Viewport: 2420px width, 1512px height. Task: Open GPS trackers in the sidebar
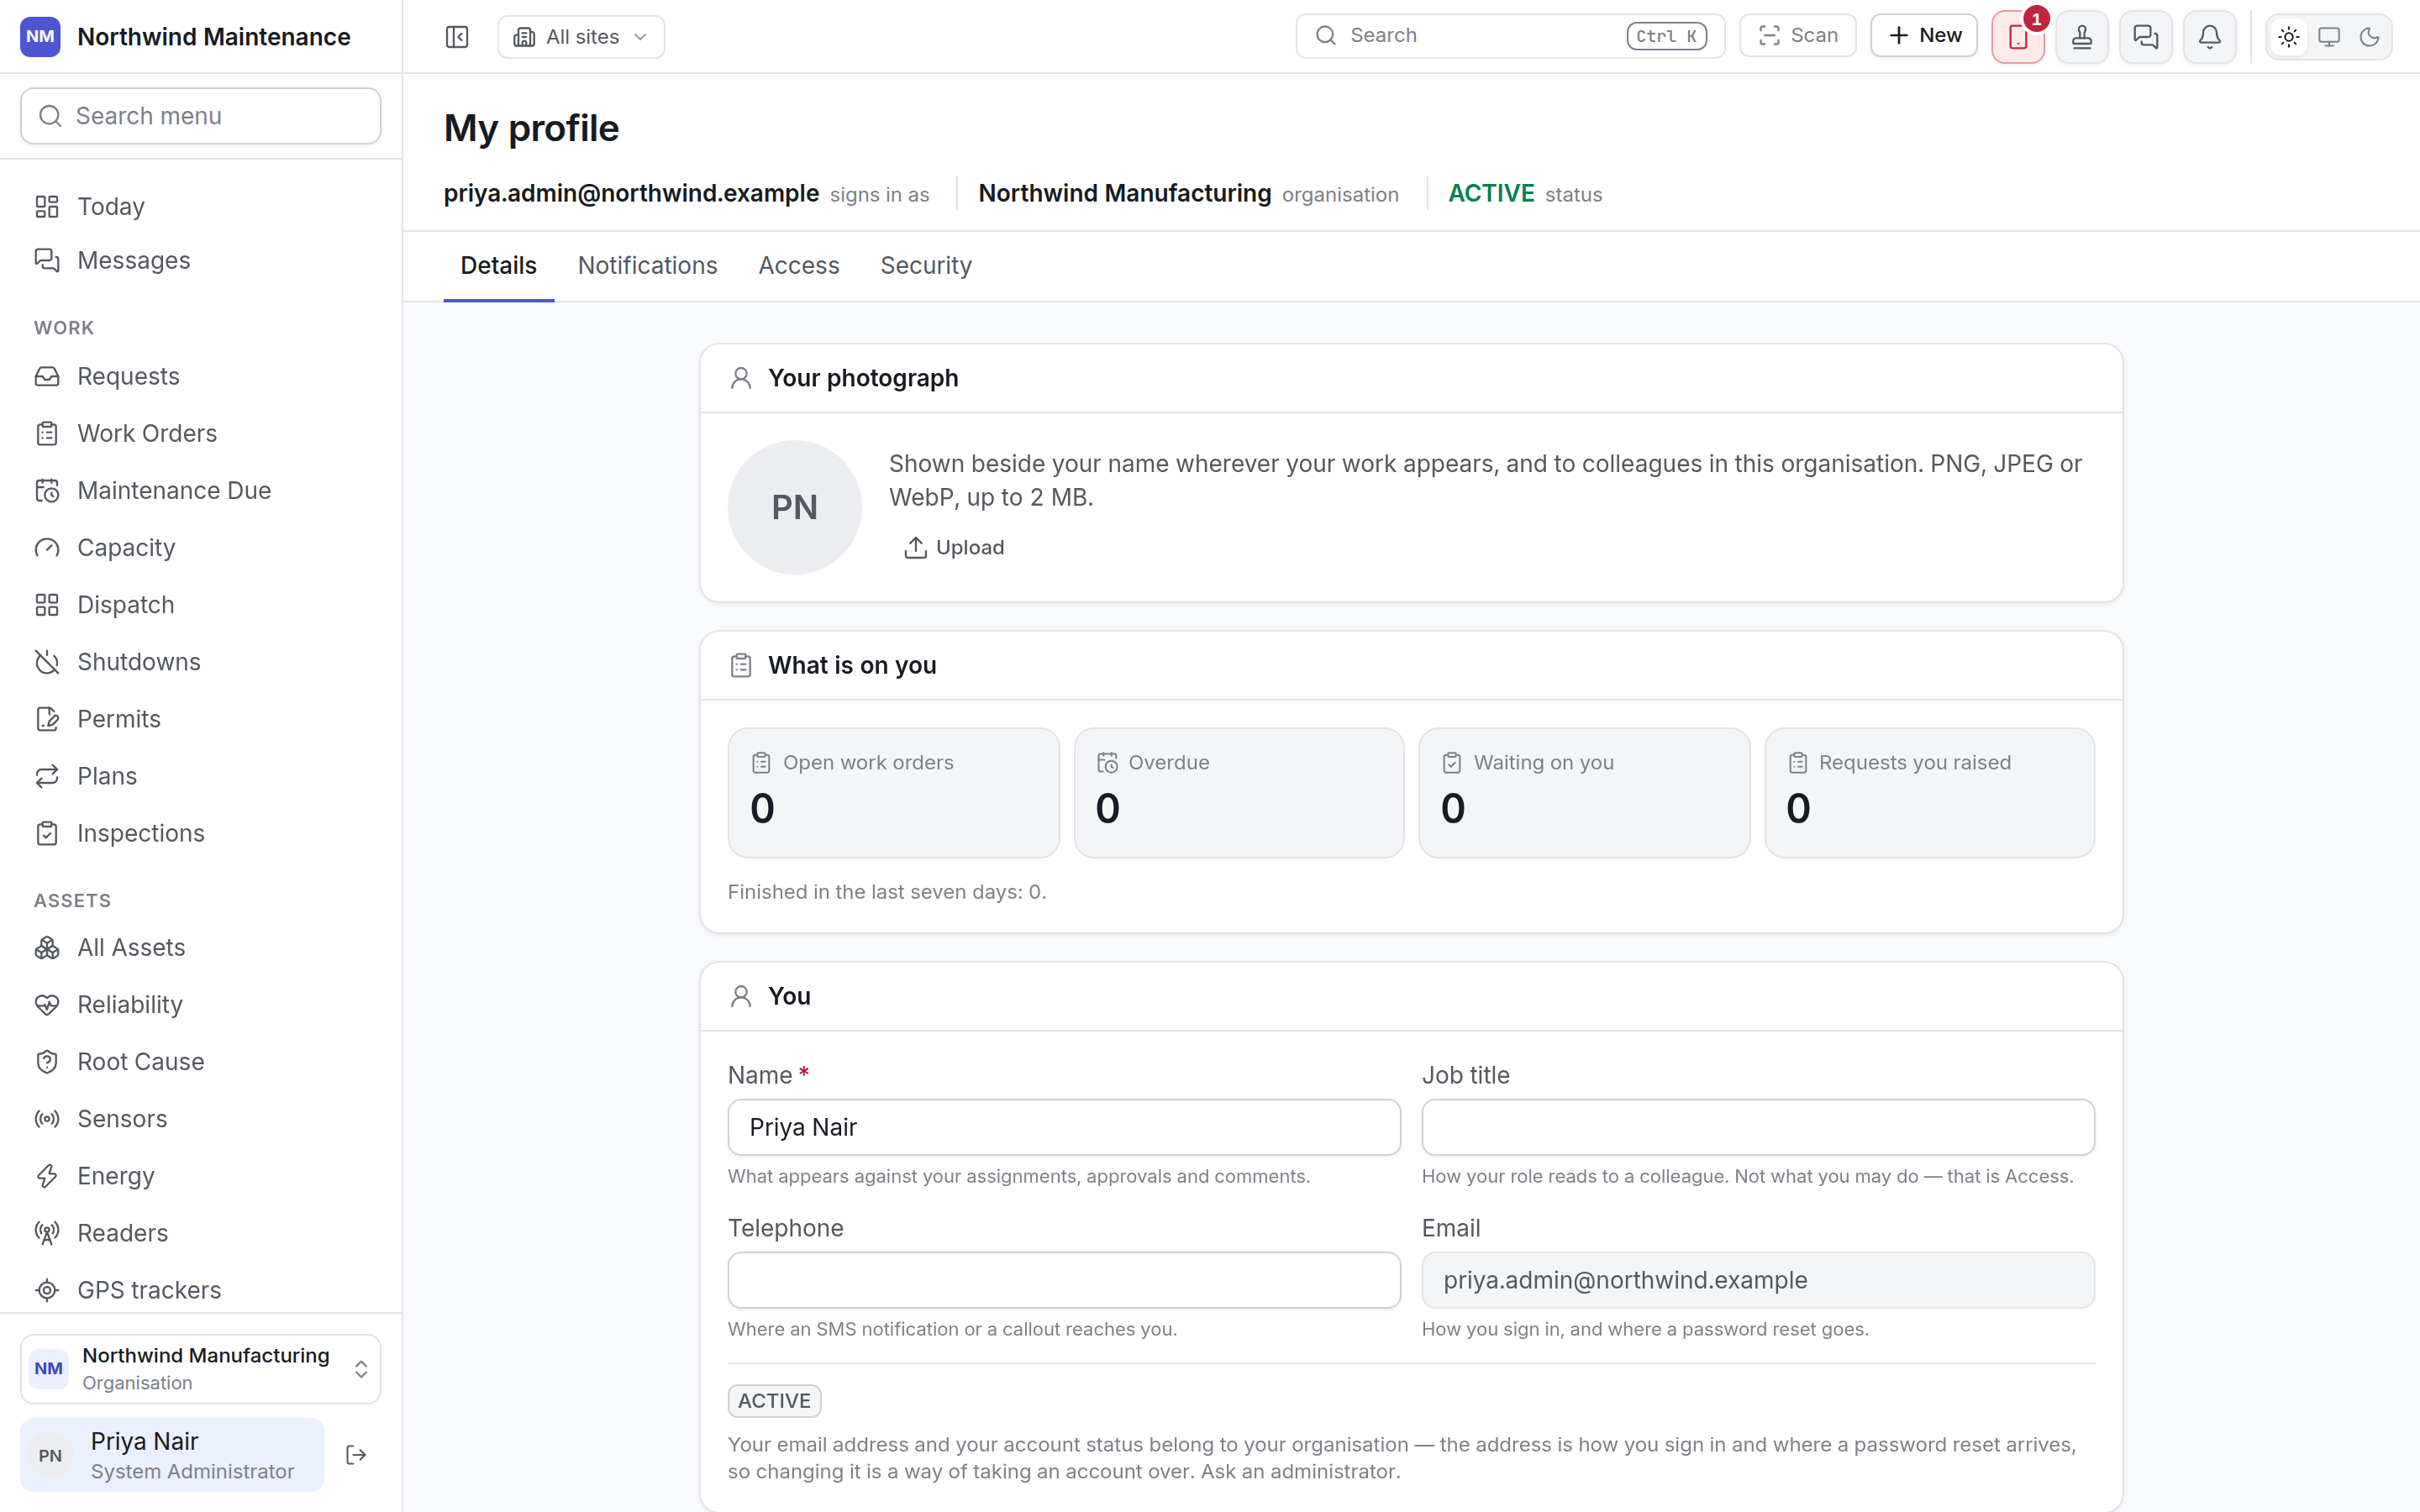(201, 1290)
